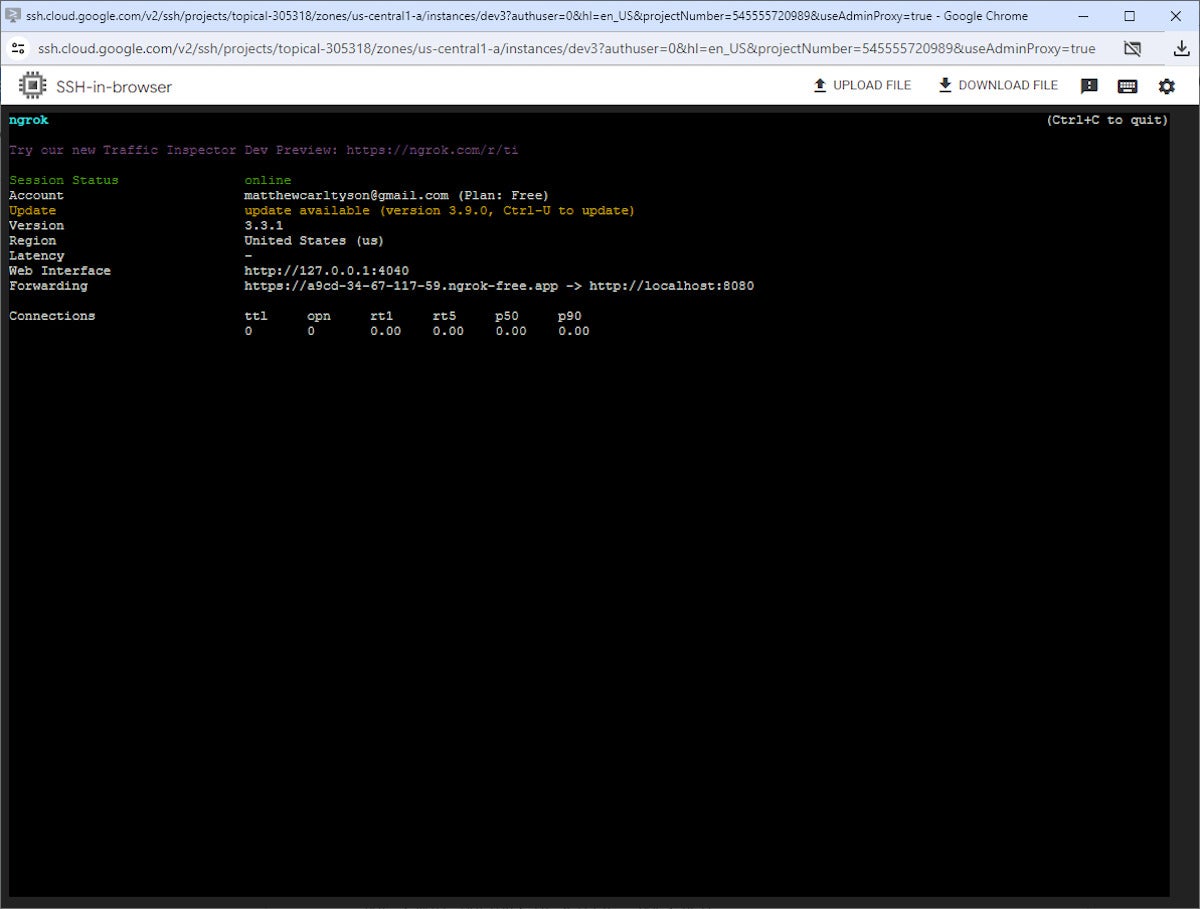Minimize the Chrome window
The image size is (1200, 909).
pyautogui.click(x=1083, y=16)
